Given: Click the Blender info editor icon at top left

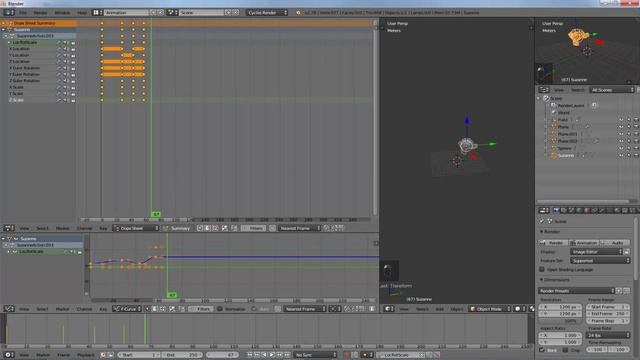Looking at the screenshot, I should (9, 13).
